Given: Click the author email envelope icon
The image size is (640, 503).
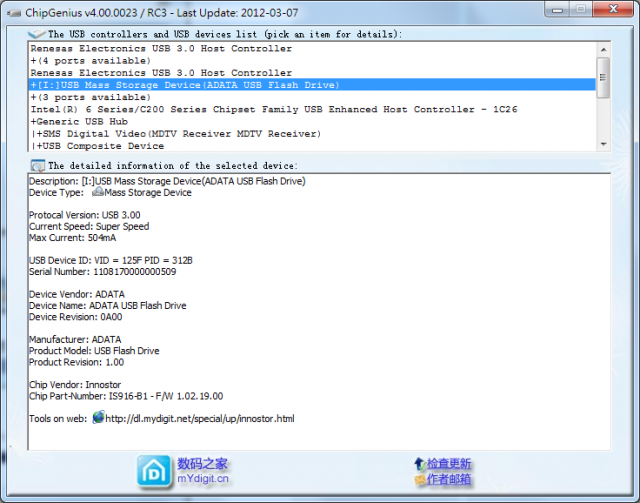Looking at the screenshot, I should pos(420,479).
